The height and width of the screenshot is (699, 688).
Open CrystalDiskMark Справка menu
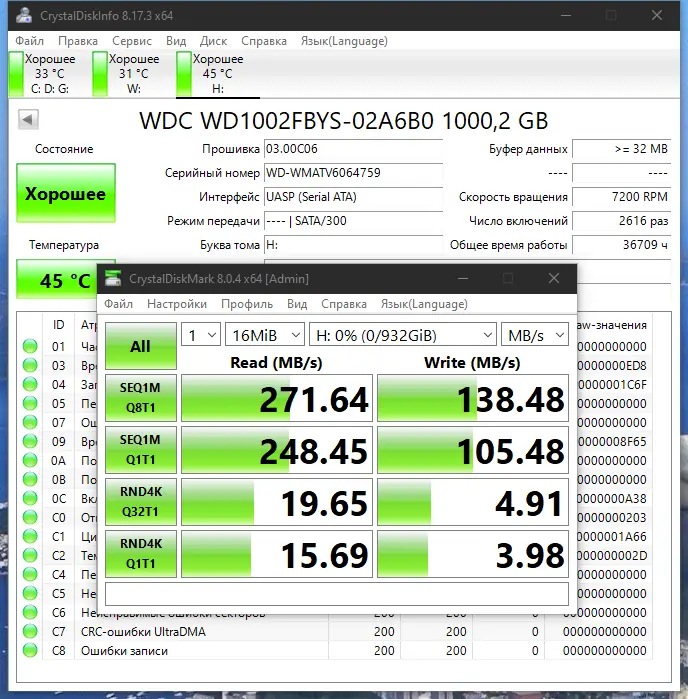(x=344, y=304)
